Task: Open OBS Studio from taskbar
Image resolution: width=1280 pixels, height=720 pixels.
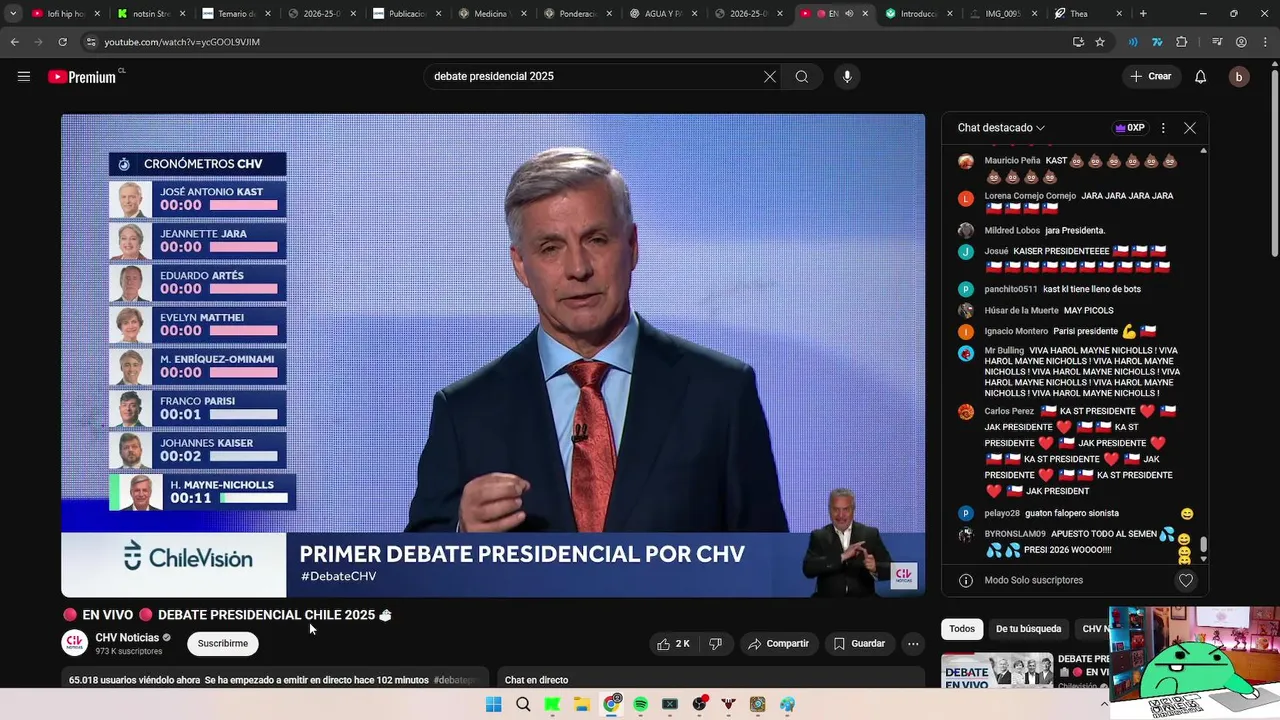Action: tap(699, 704)
